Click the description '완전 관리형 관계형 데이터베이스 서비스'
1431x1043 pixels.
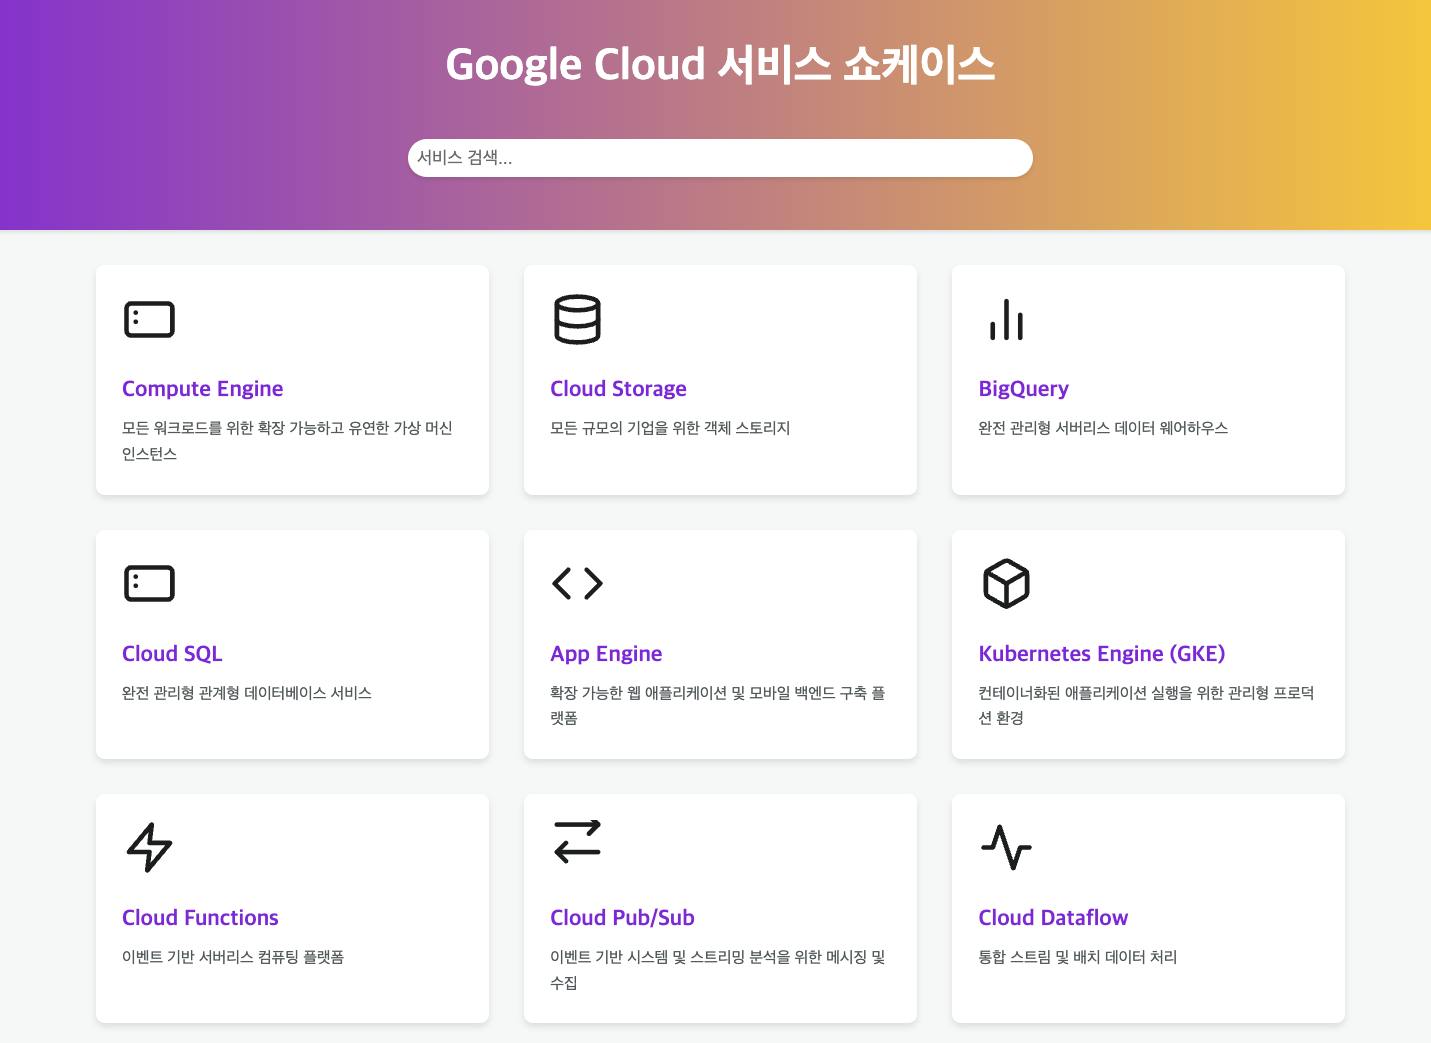click(247, 693)
